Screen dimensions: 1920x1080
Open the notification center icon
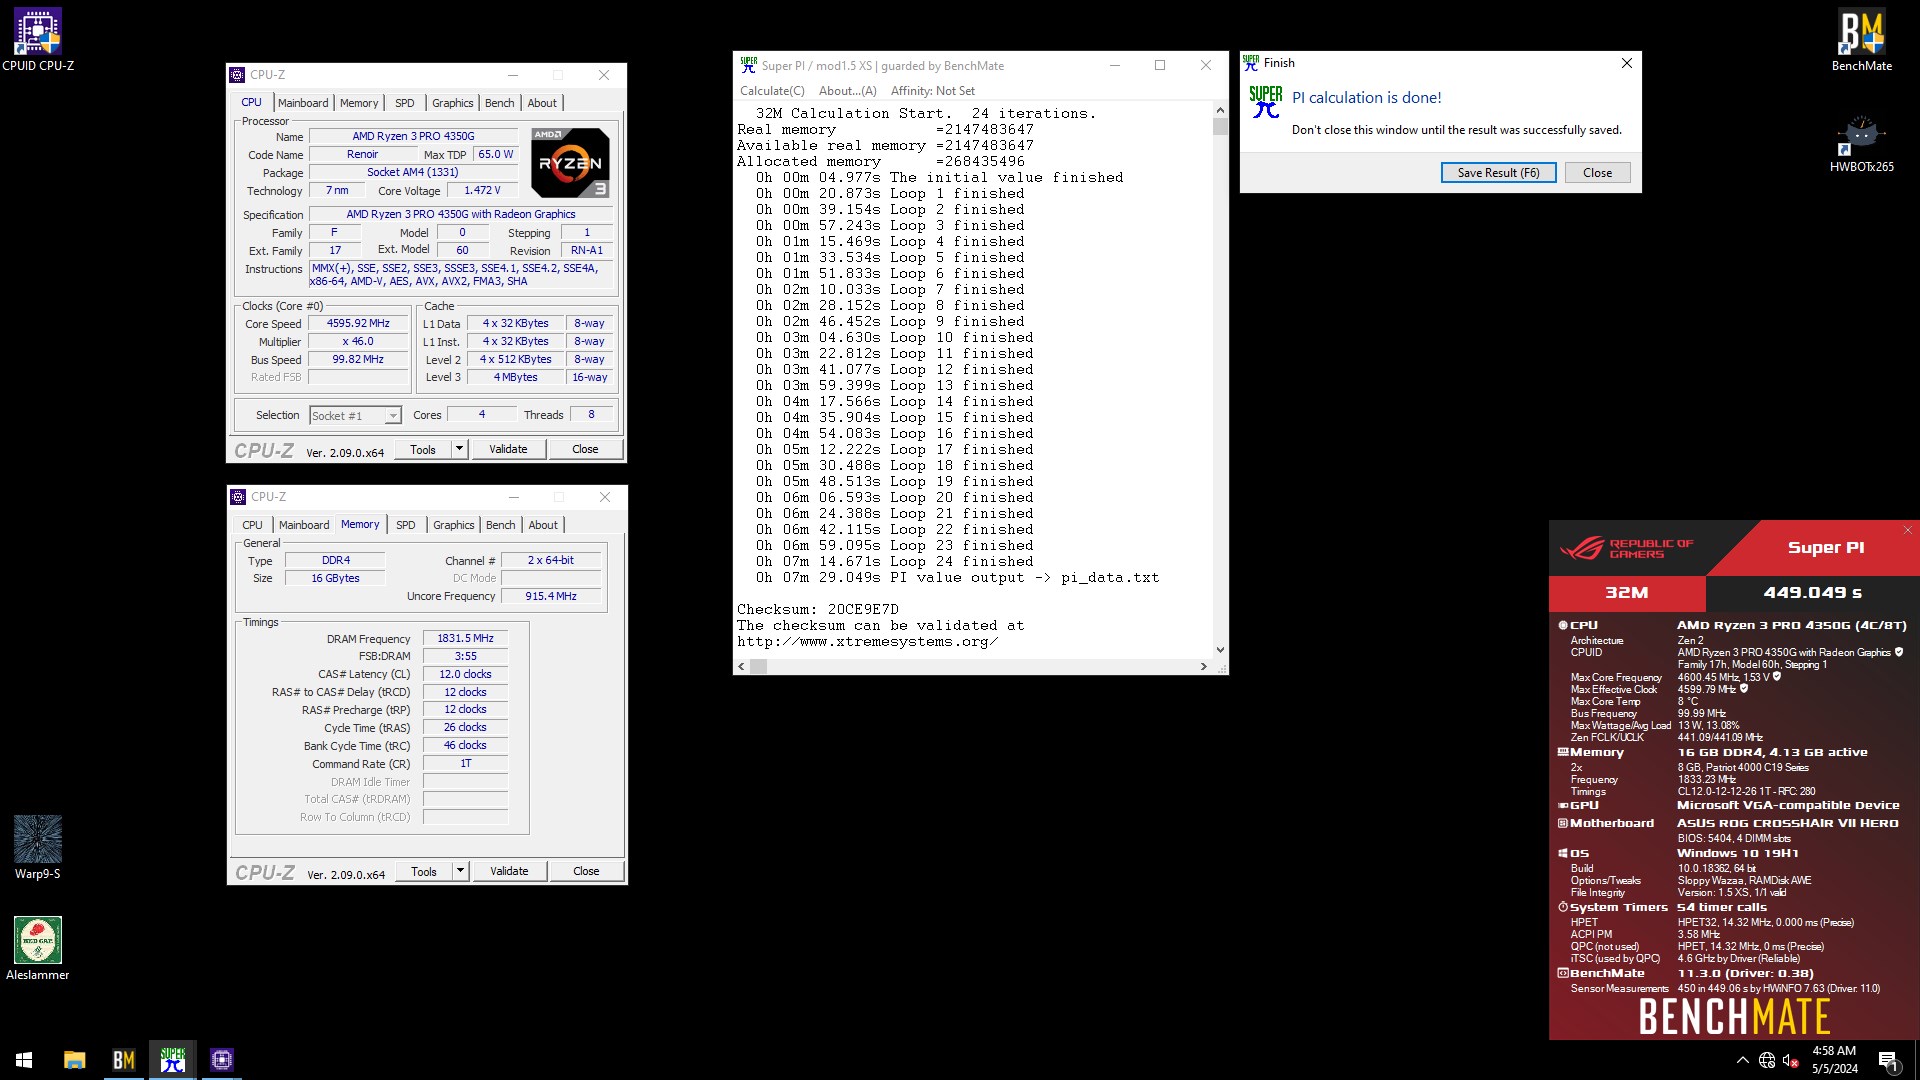click(1888, 1060)
